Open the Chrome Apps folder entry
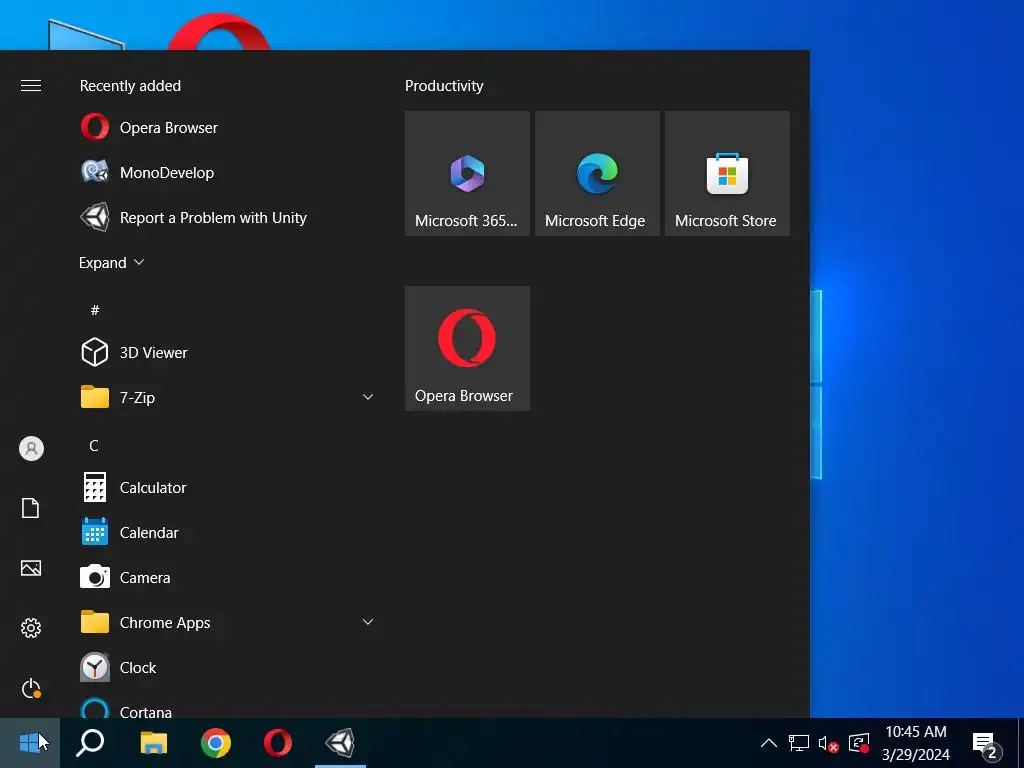Viewport: 1024px width, 768px height. click(x=225, y=623)
